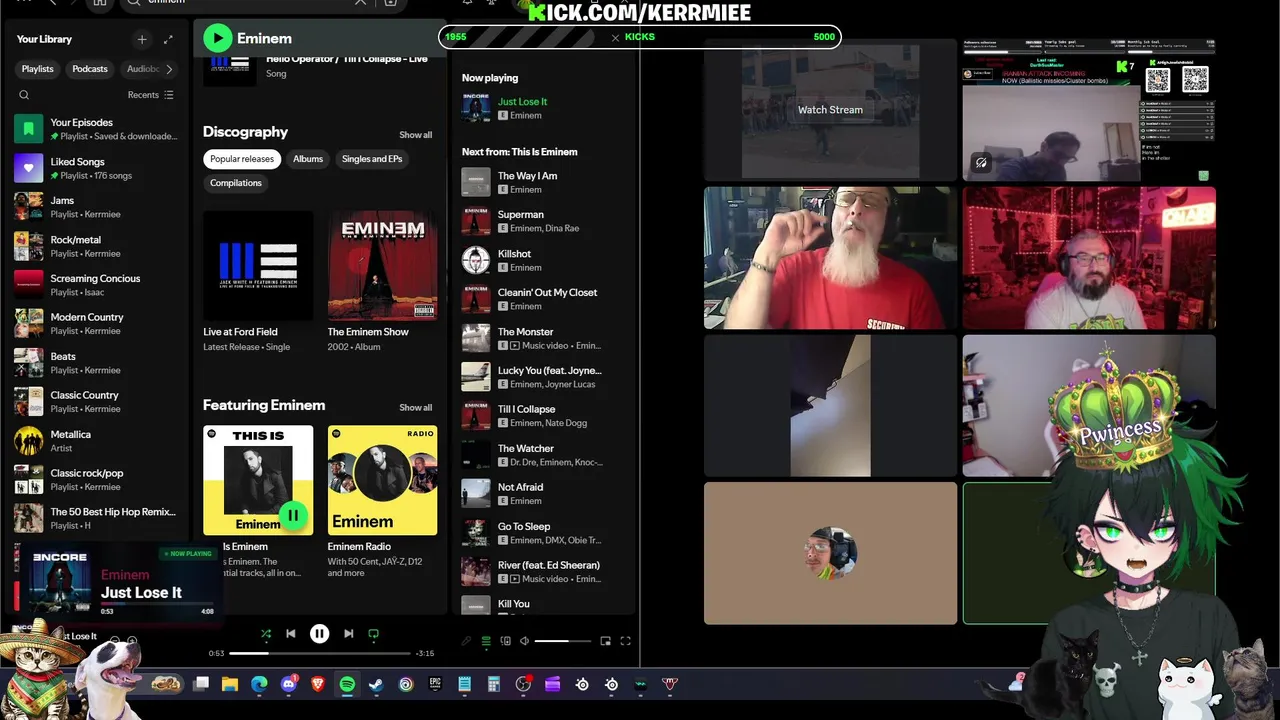
Task: Open the Your Episodes playlist
Action: 96,129
